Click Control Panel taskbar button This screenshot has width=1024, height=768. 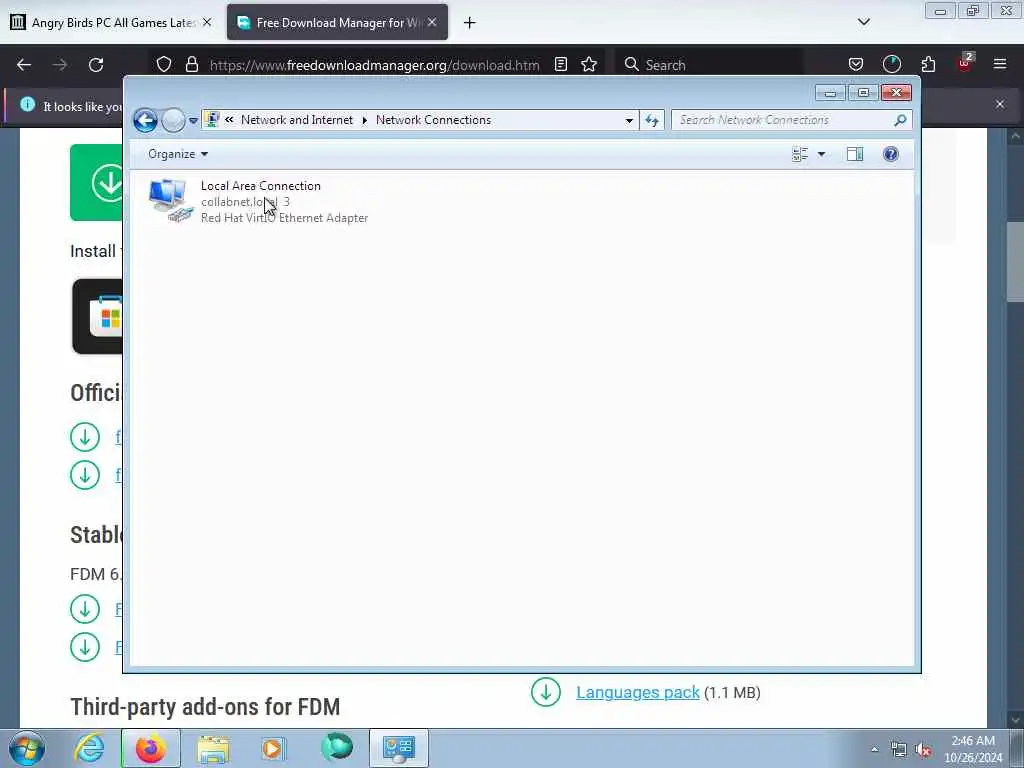click(x=398, y=748)
